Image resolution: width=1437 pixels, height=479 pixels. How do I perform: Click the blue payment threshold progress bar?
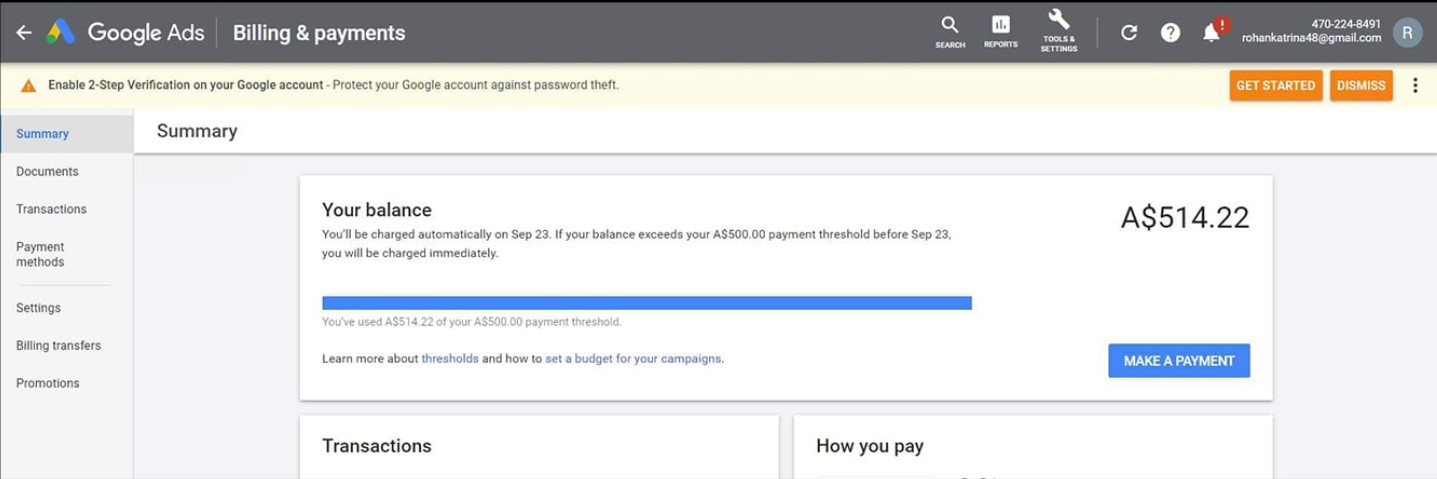pos(646,303)
